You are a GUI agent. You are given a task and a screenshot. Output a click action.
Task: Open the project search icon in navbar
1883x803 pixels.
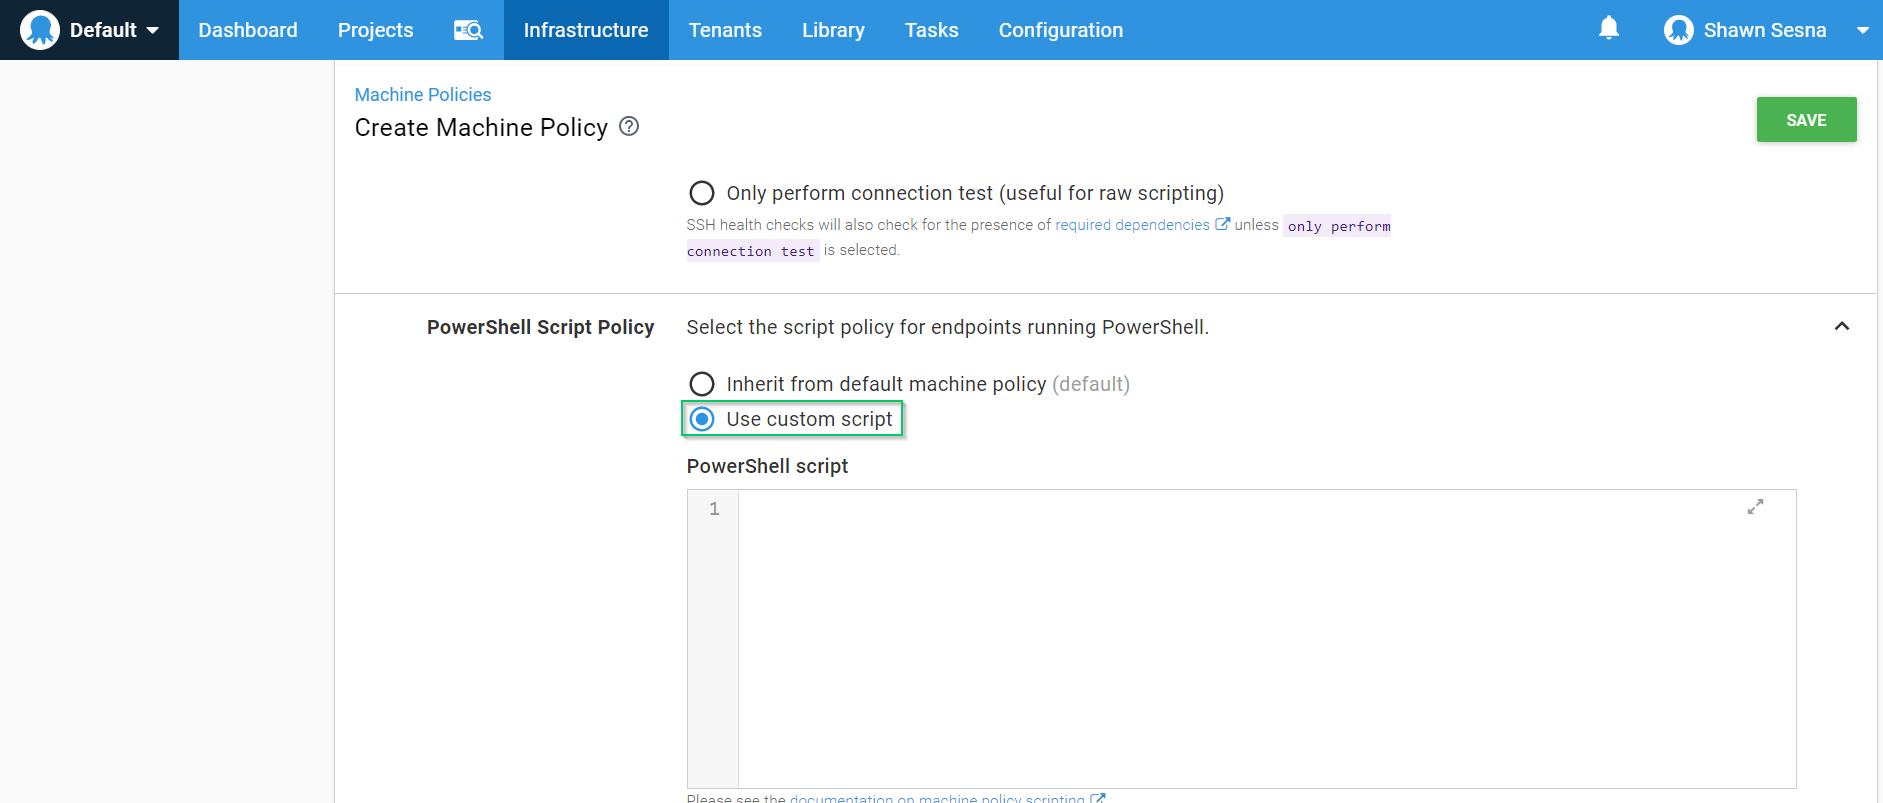(468, 30)
